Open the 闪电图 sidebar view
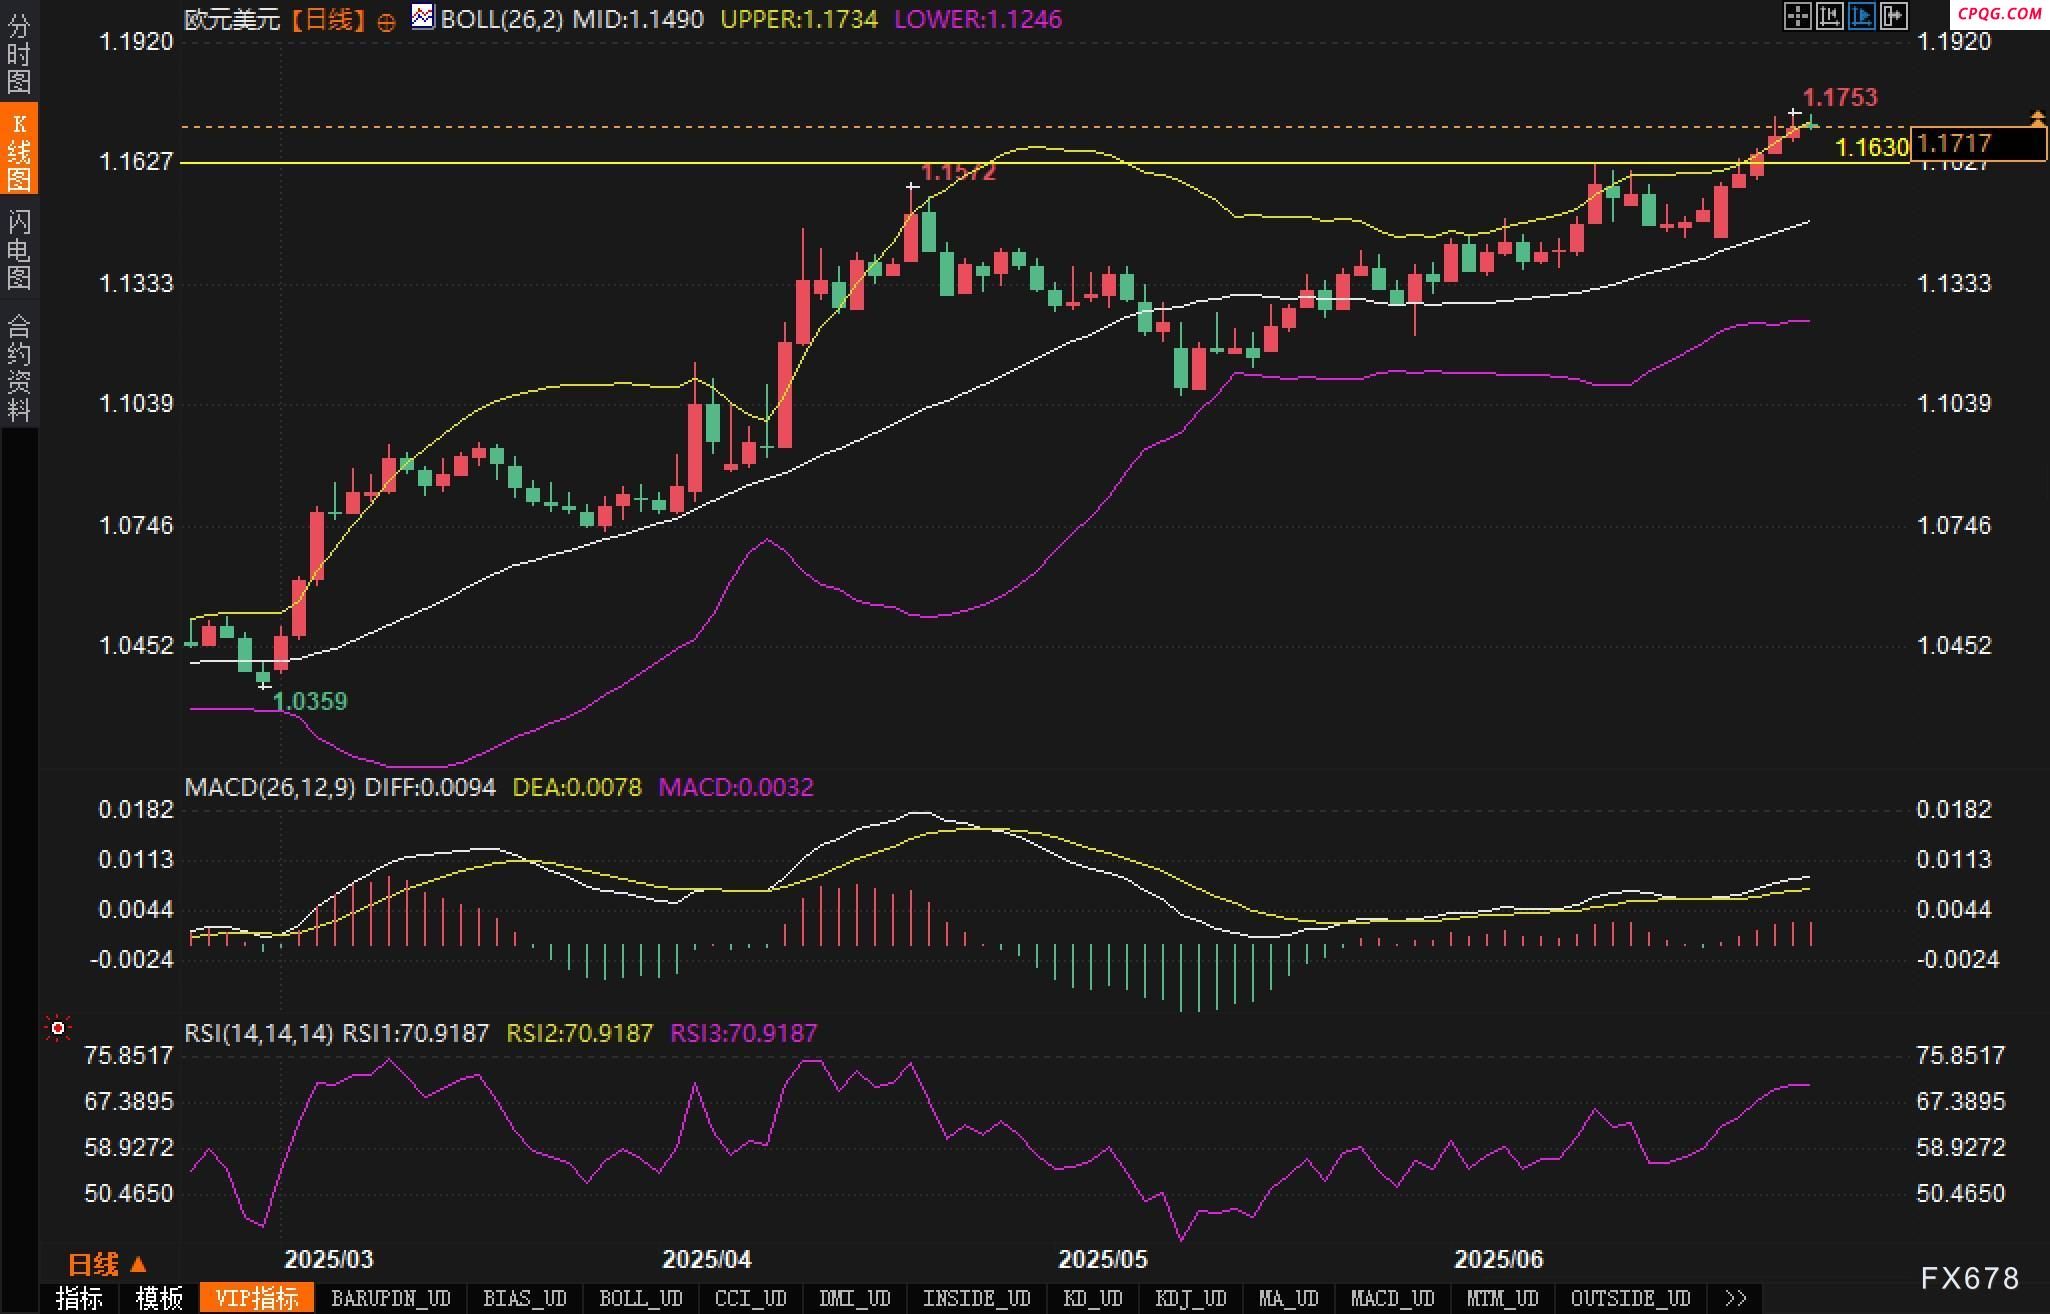 [x=18, y=249]
